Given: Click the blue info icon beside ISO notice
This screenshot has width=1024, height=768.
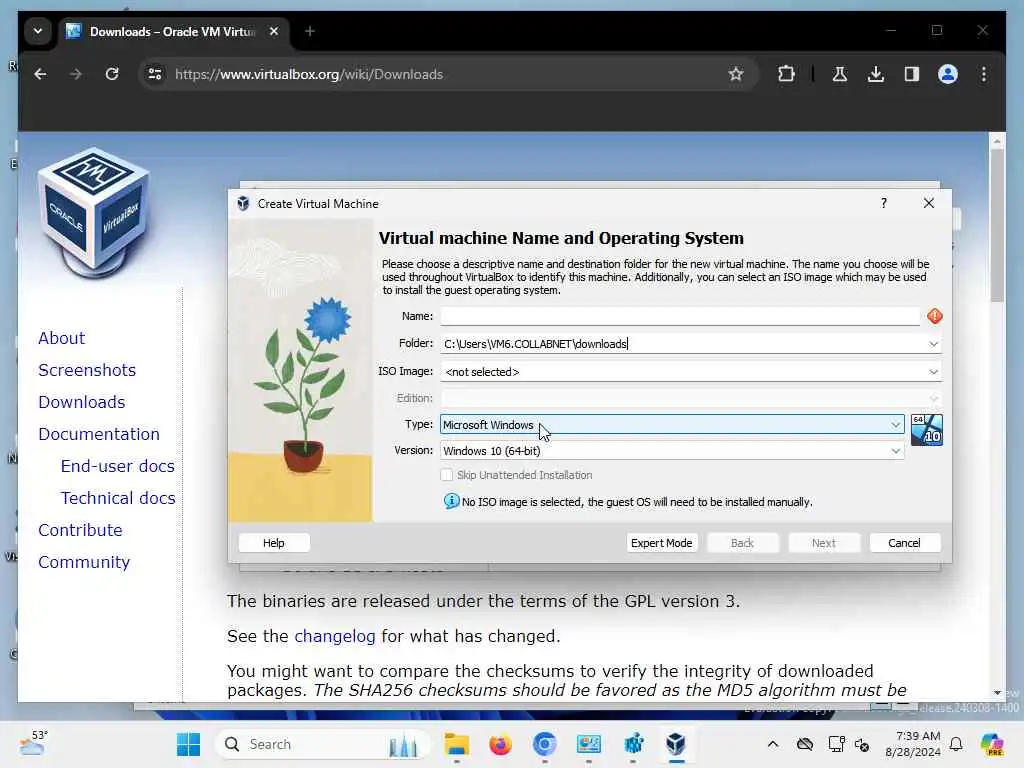Looking at the screenshot, I should click(451, 501).
